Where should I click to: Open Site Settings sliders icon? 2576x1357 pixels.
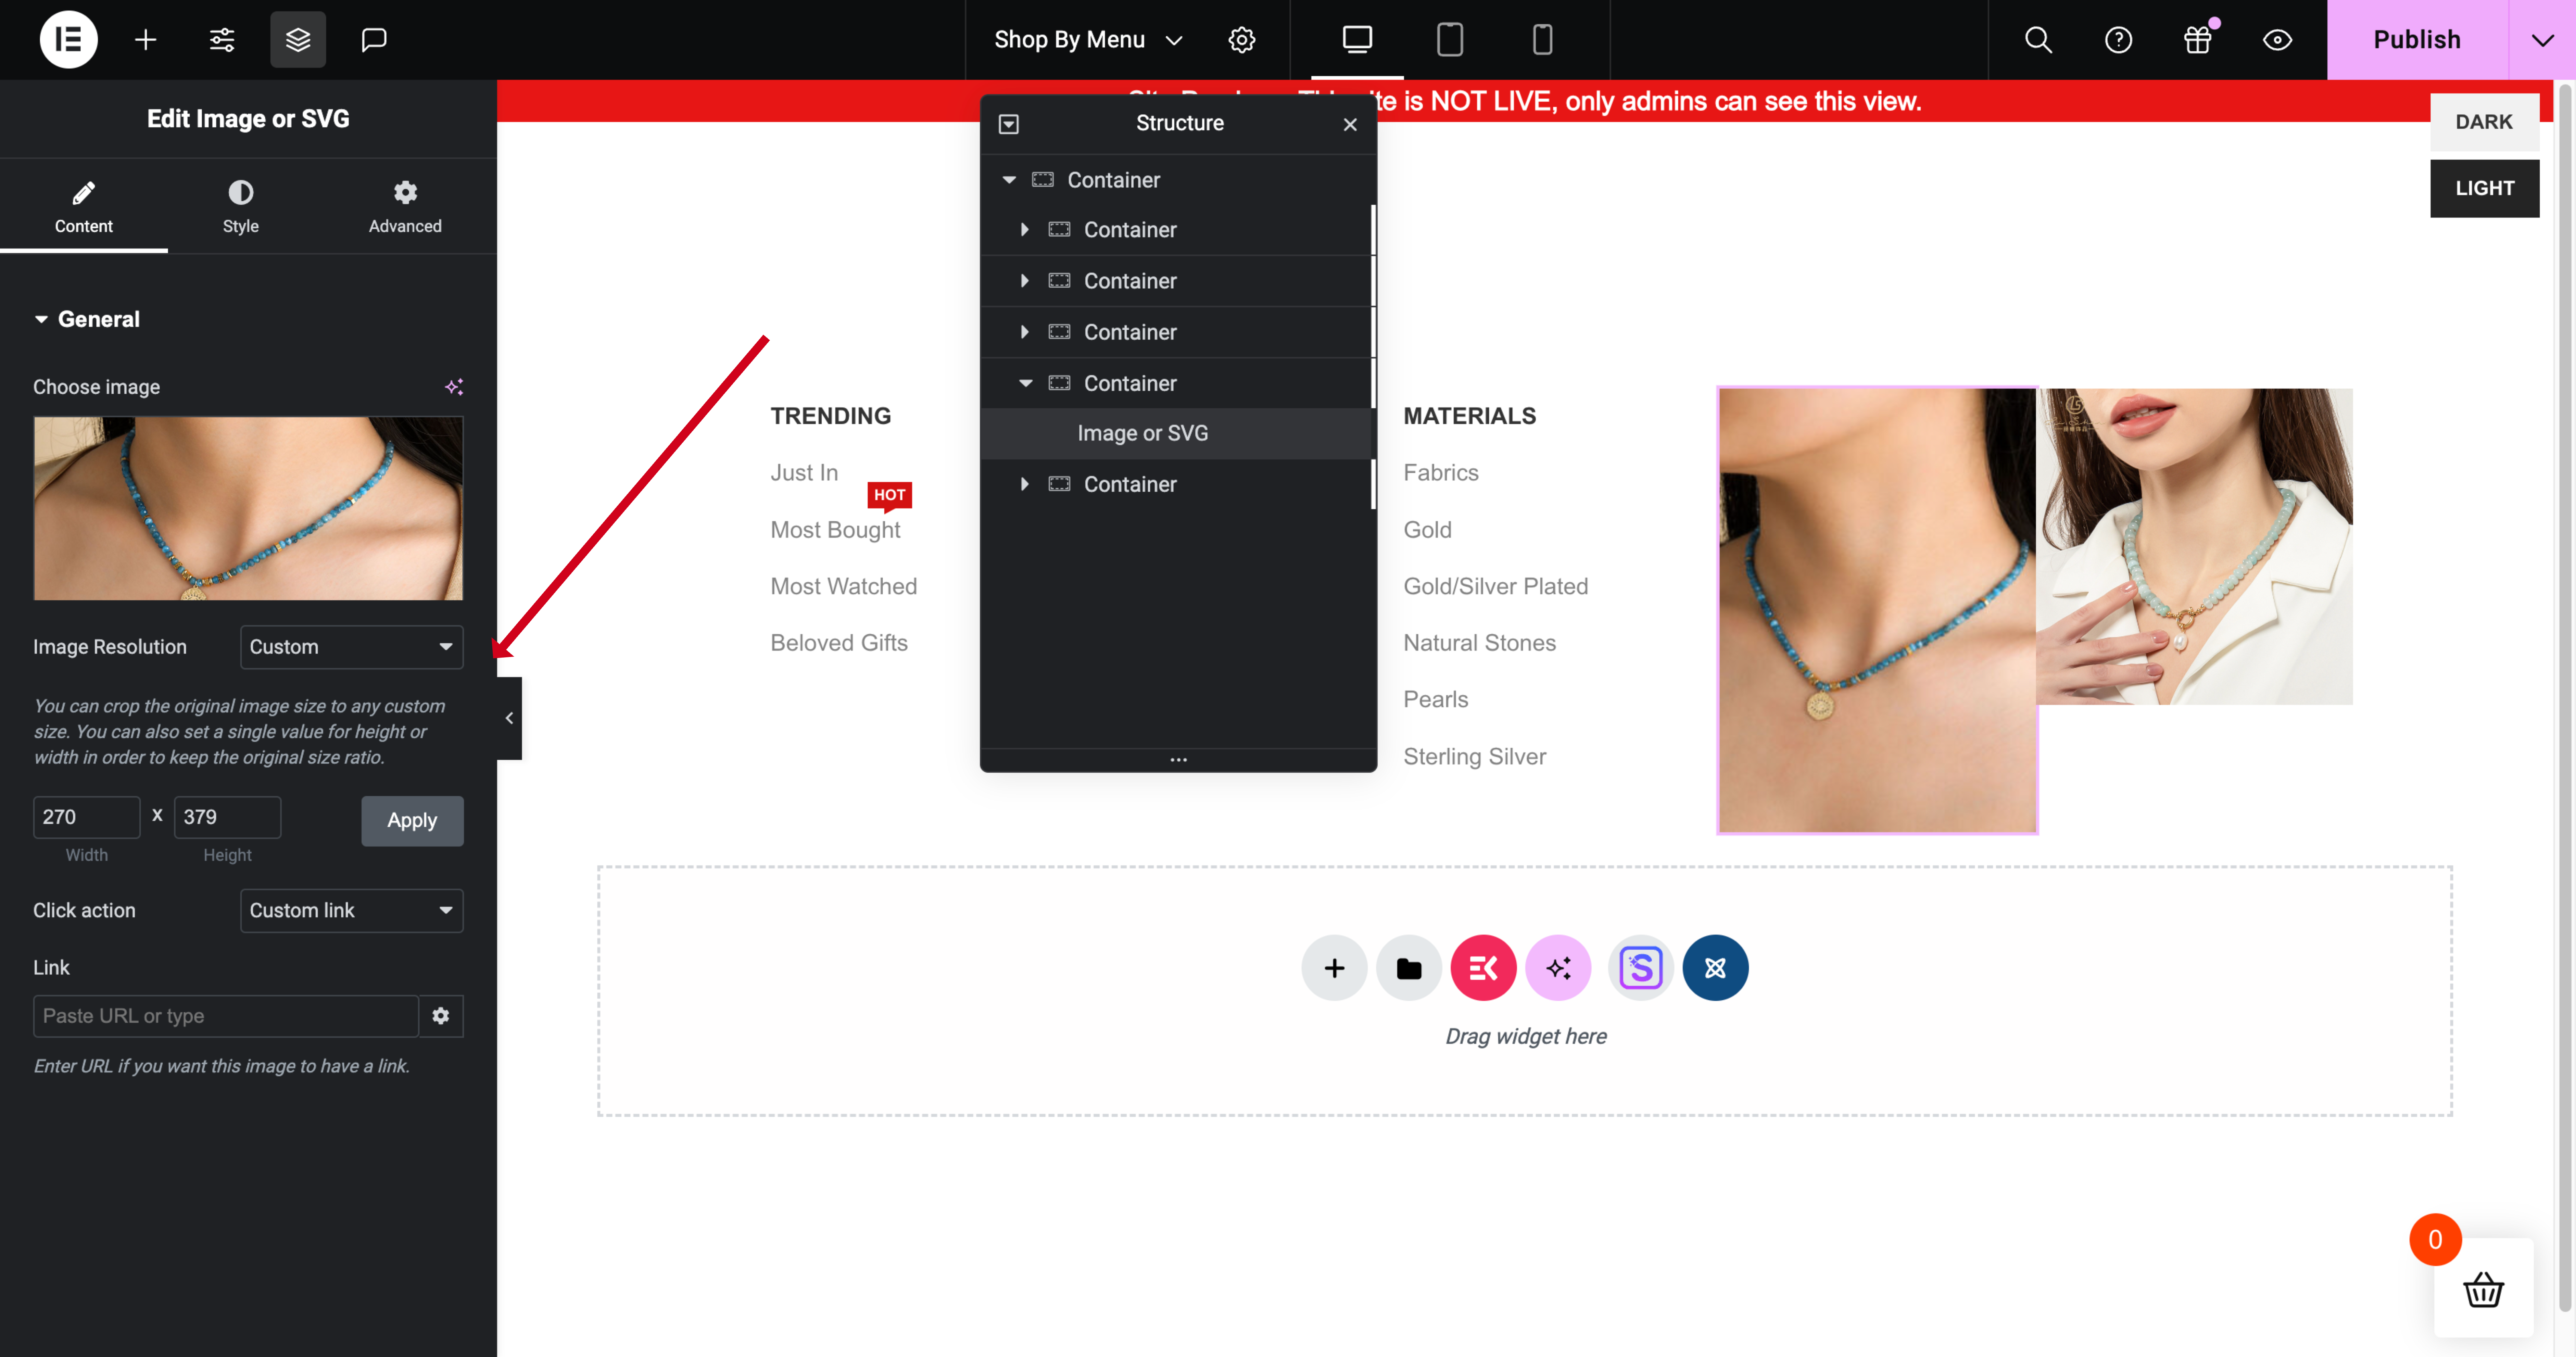tap(222, 40)
